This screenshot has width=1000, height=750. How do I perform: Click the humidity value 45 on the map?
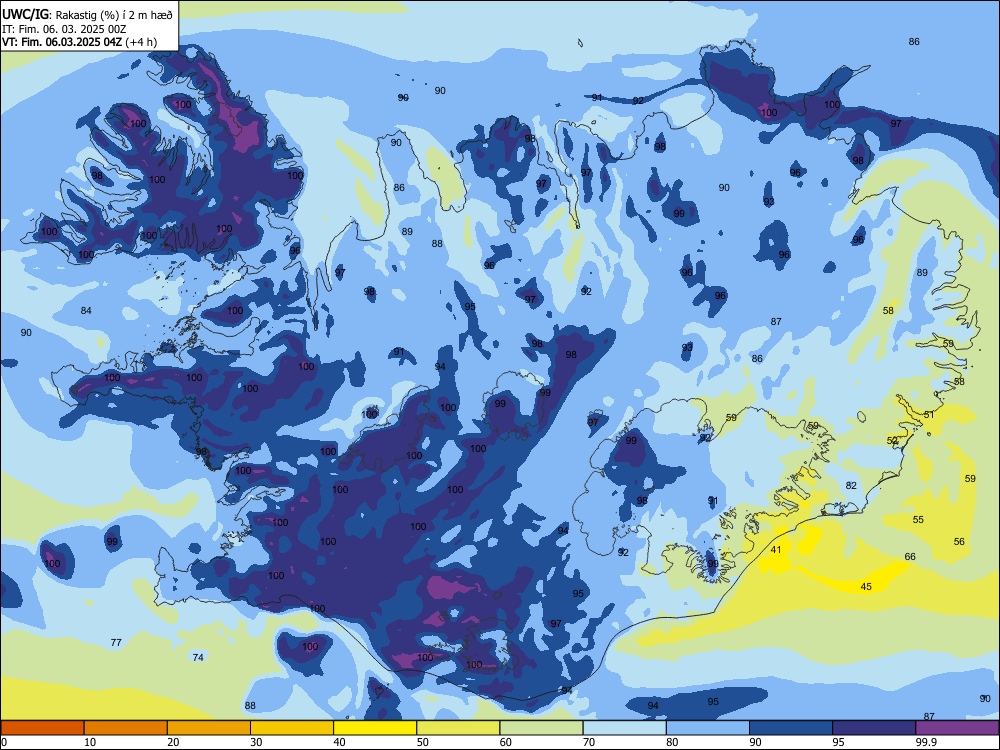point(866,586)
